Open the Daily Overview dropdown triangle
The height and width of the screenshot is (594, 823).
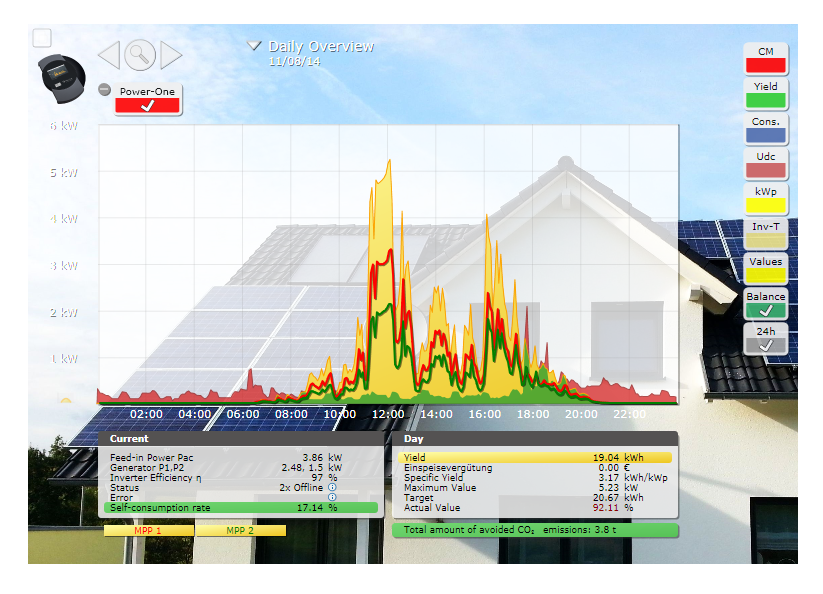[255, 46]
